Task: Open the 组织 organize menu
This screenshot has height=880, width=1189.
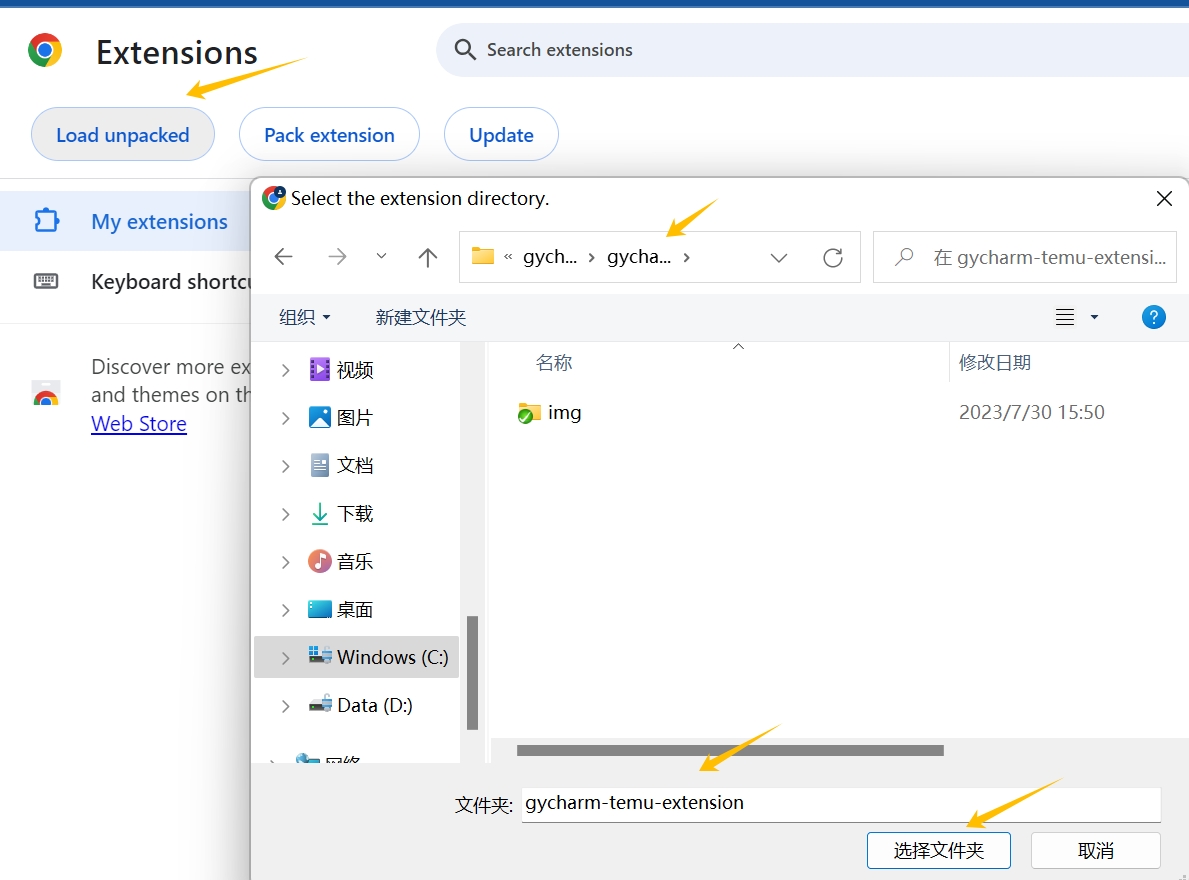Action: pos(304,317)
